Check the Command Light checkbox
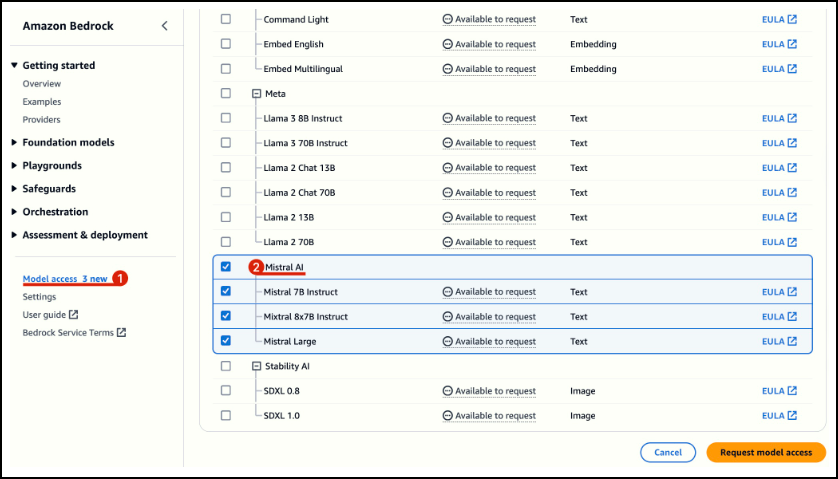The image size is (838, 479). click(x=226, y=19)
